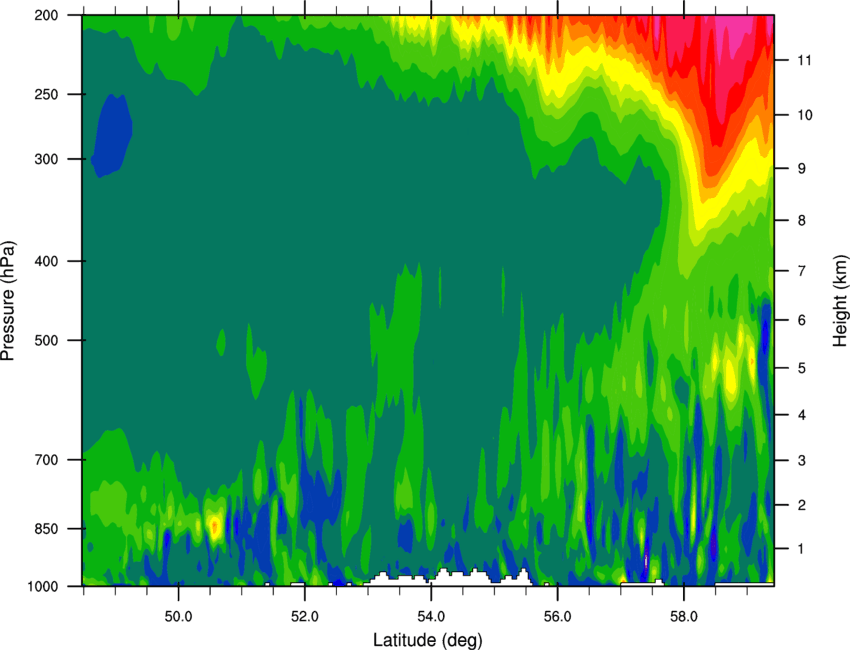The height and width of the screenshot is (650, 850).
Task: Click the 8 km height label
Action: 801,220
